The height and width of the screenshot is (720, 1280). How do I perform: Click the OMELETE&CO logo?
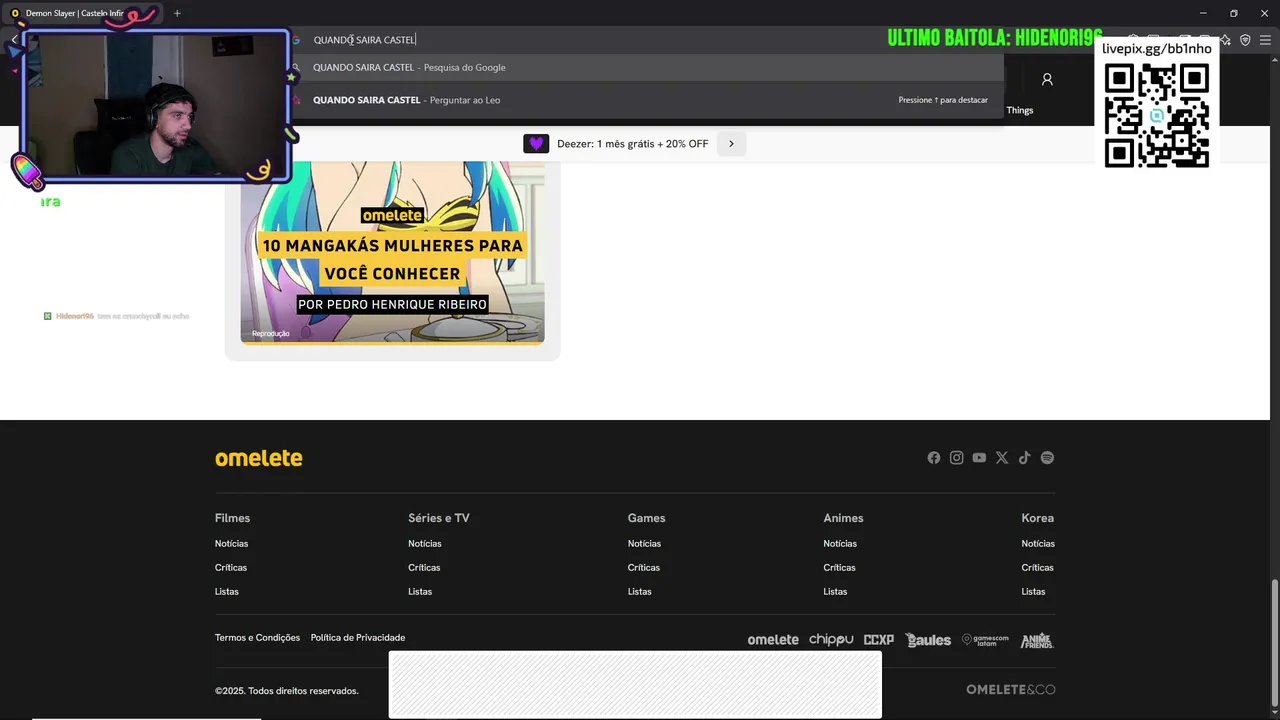click(1010, 689)
